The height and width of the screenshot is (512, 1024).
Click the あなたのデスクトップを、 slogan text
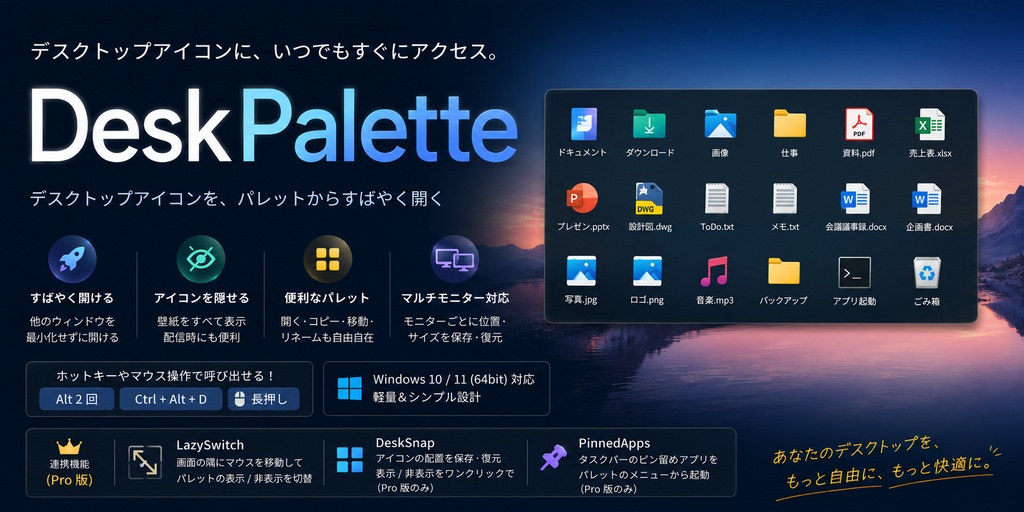(856, 453)
